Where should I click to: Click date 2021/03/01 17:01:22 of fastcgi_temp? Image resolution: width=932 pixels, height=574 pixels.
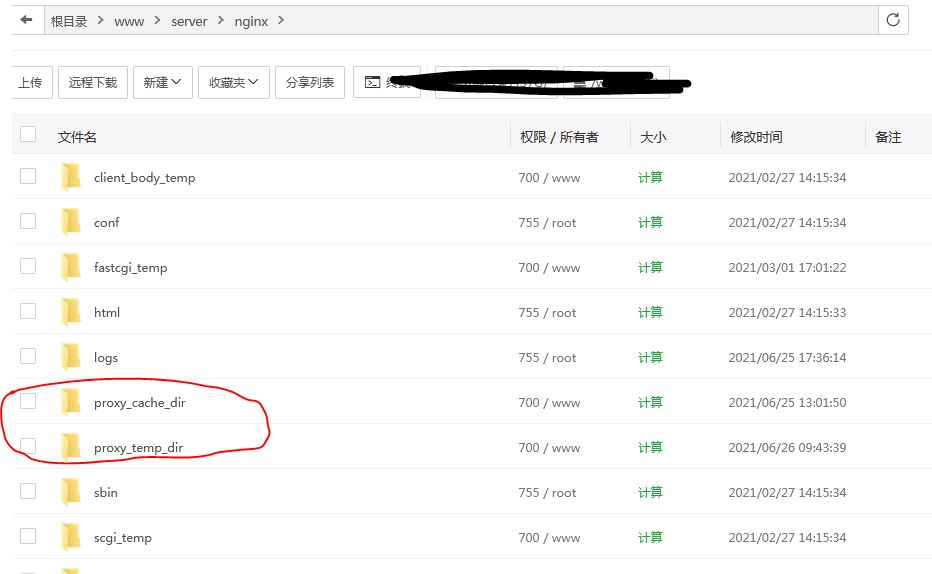[x=788, y=267]
